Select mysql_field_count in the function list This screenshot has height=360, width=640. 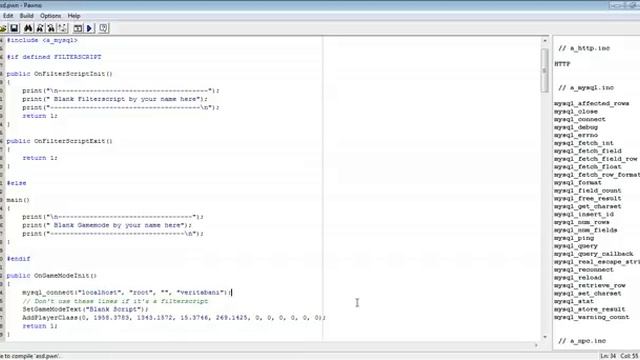[588, 191]
